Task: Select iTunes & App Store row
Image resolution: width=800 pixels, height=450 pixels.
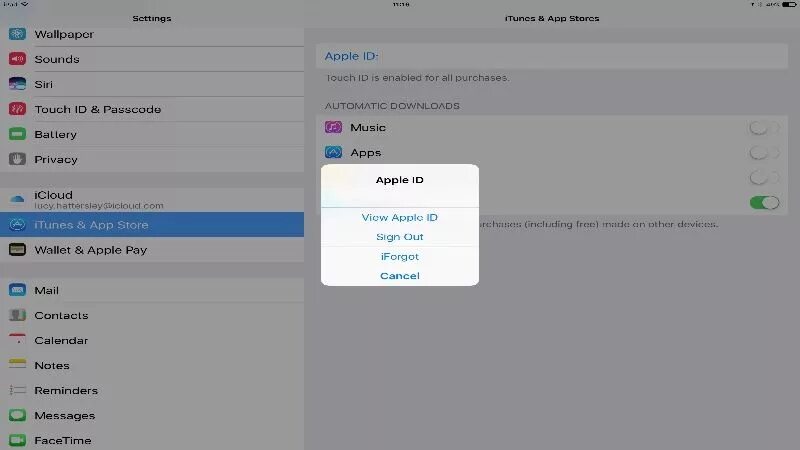Action: click(x=152, y=224)
